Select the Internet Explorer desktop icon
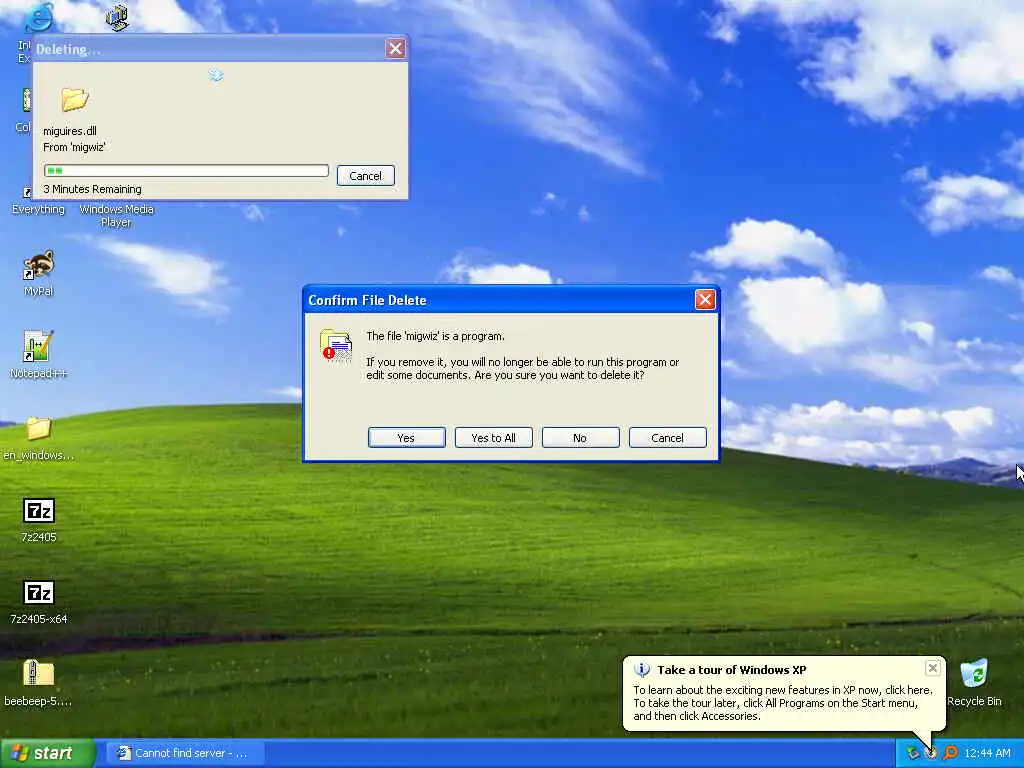 (38, 16)
